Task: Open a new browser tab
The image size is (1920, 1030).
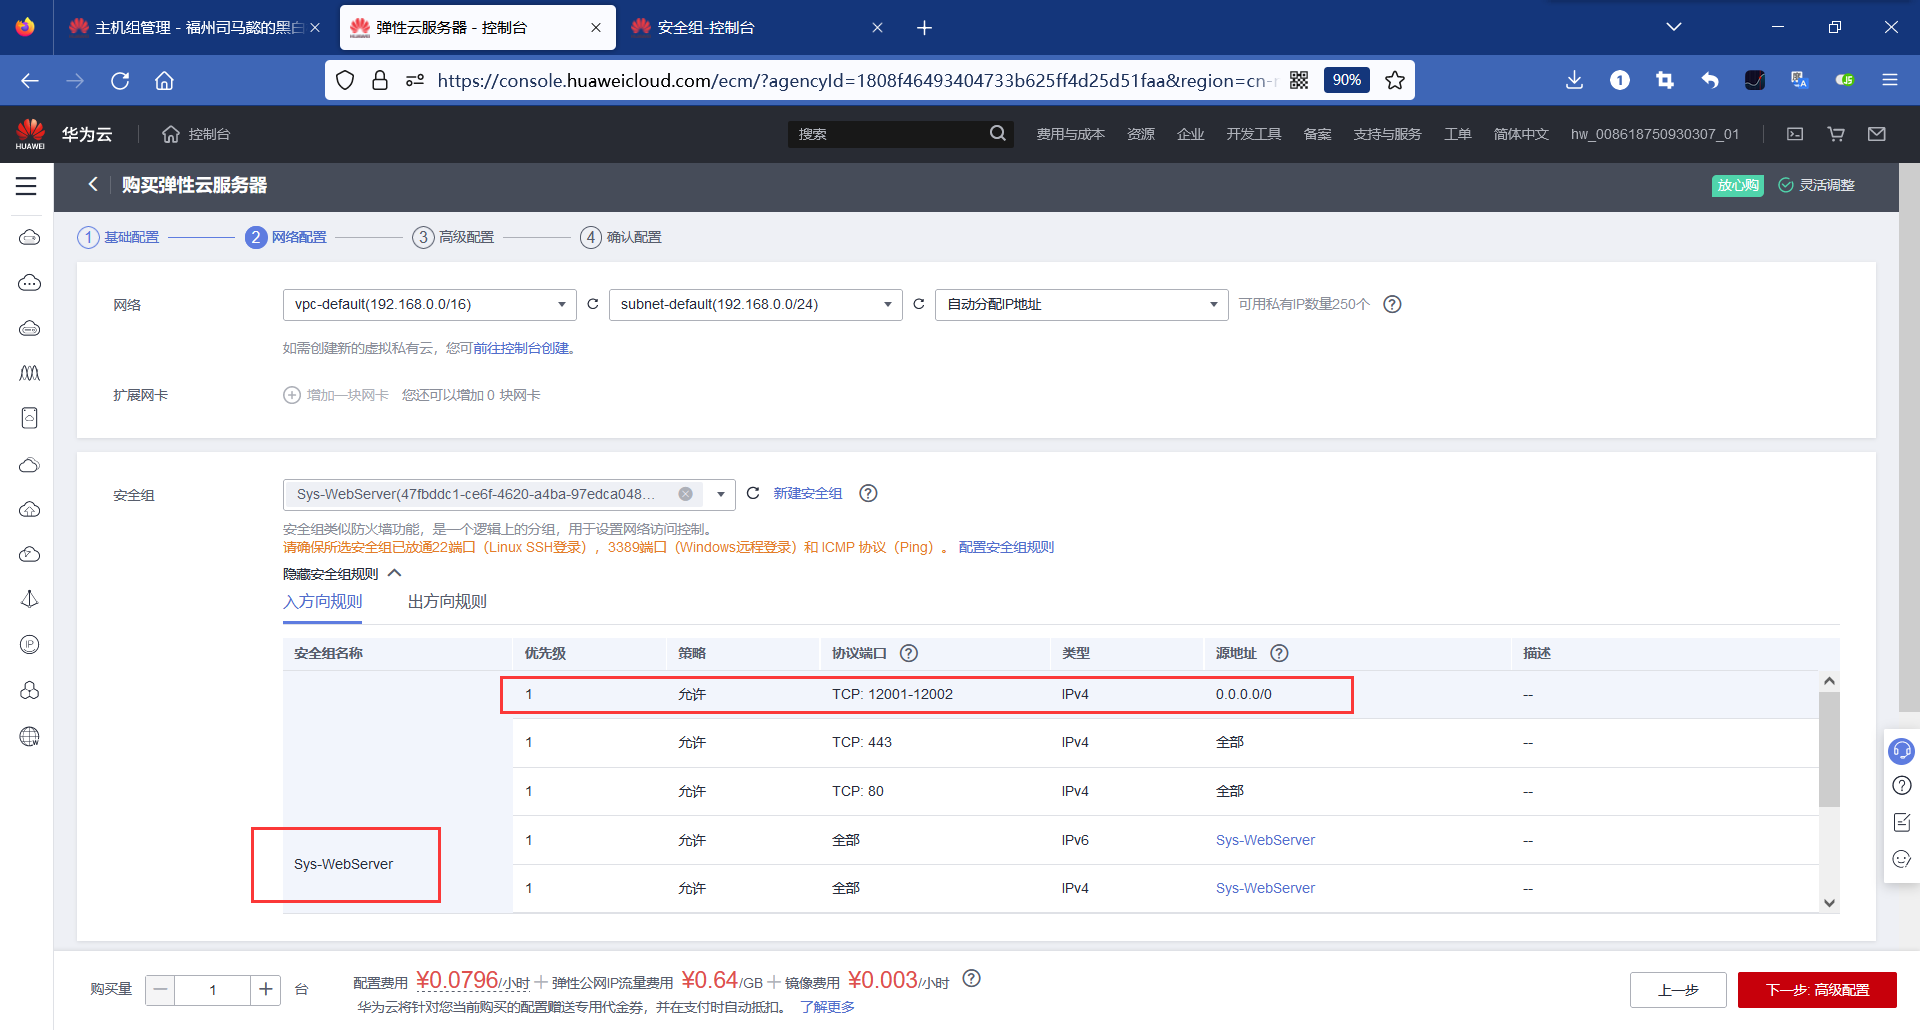Action: click(x=924, y=28)
